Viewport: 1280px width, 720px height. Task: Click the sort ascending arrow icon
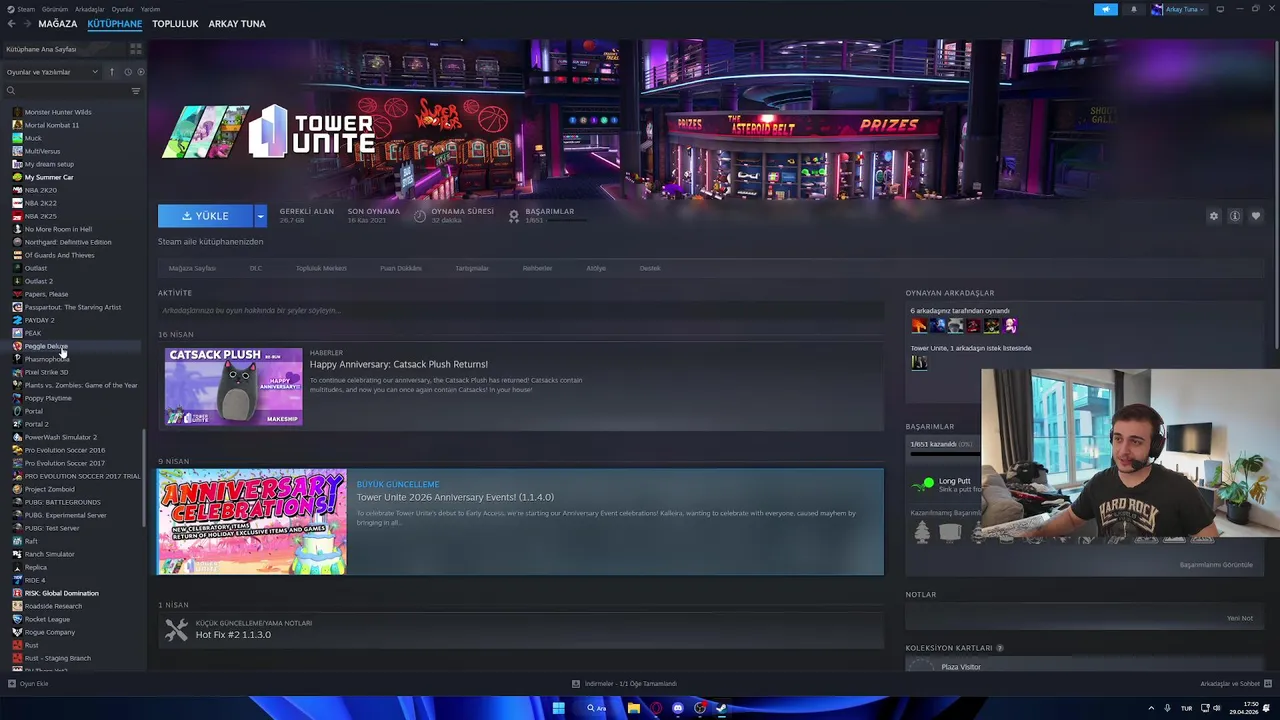(112, 72)
